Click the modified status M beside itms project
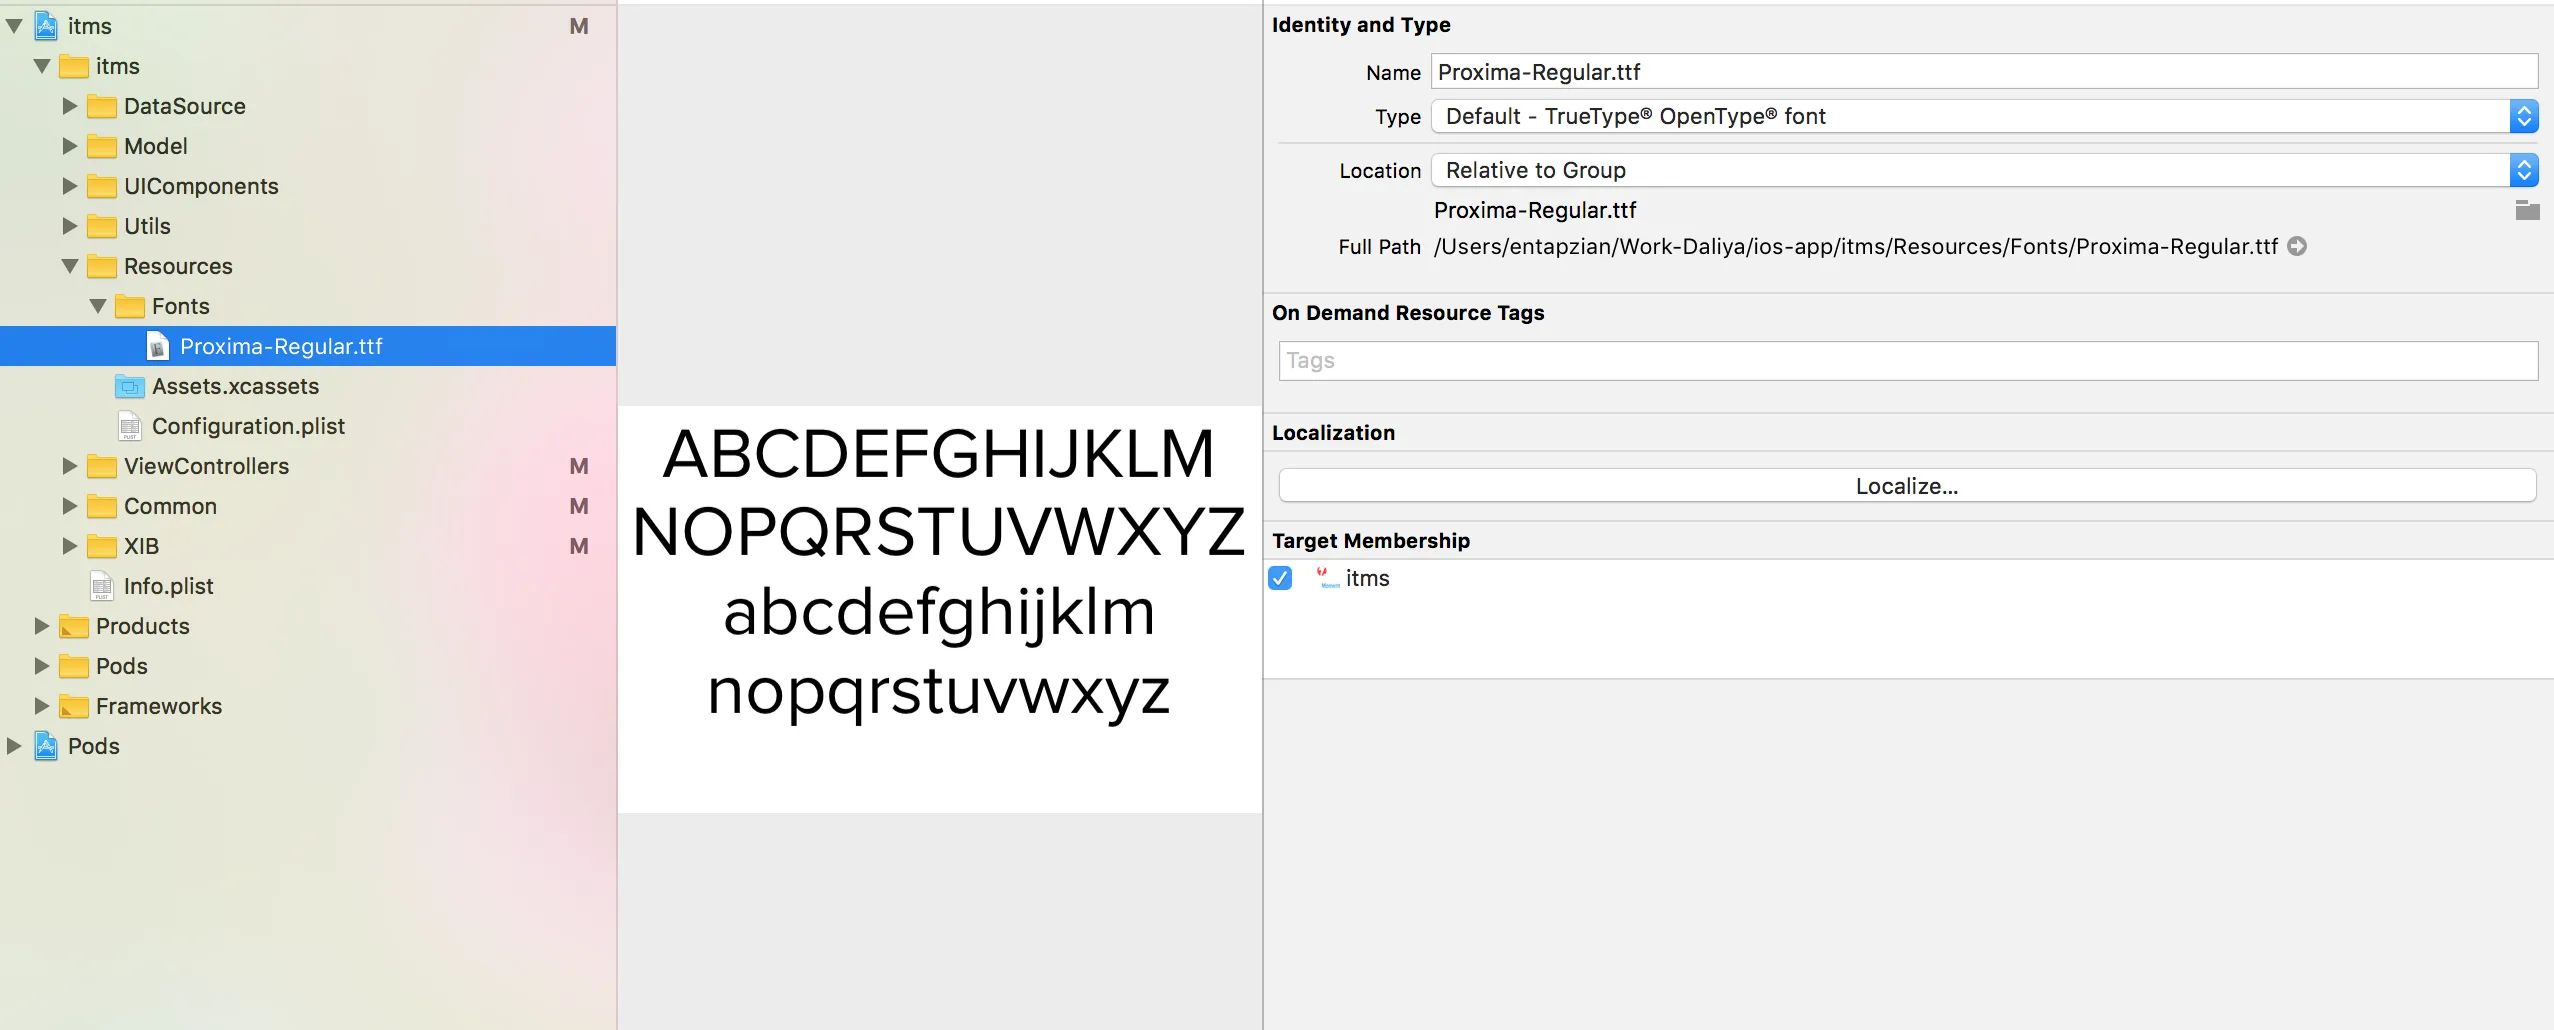This screenshot has height=1030, width=2554. [x=578, y=26]
